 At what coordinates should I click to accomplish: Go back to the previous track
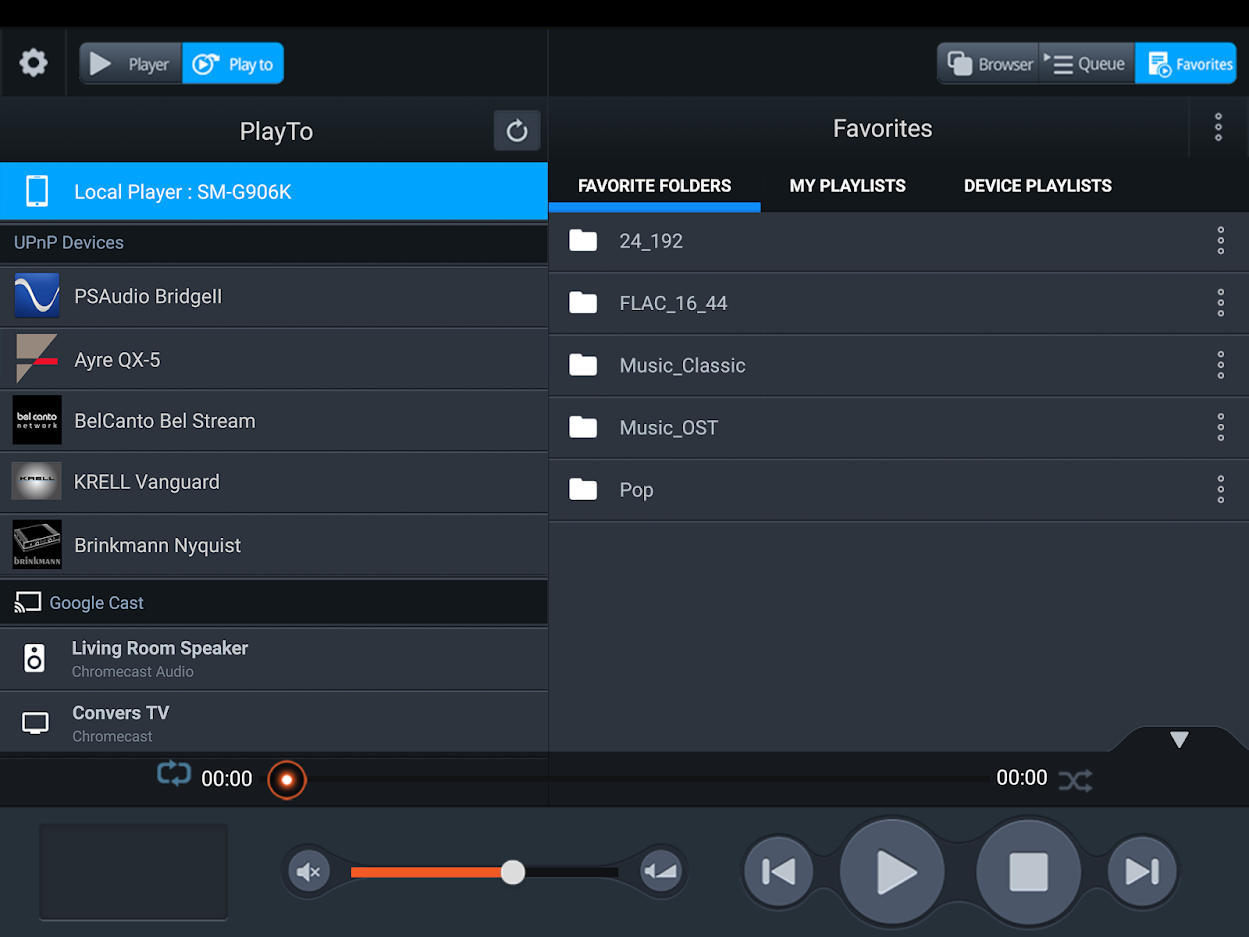pyautogui.click(x=778, y=872)
